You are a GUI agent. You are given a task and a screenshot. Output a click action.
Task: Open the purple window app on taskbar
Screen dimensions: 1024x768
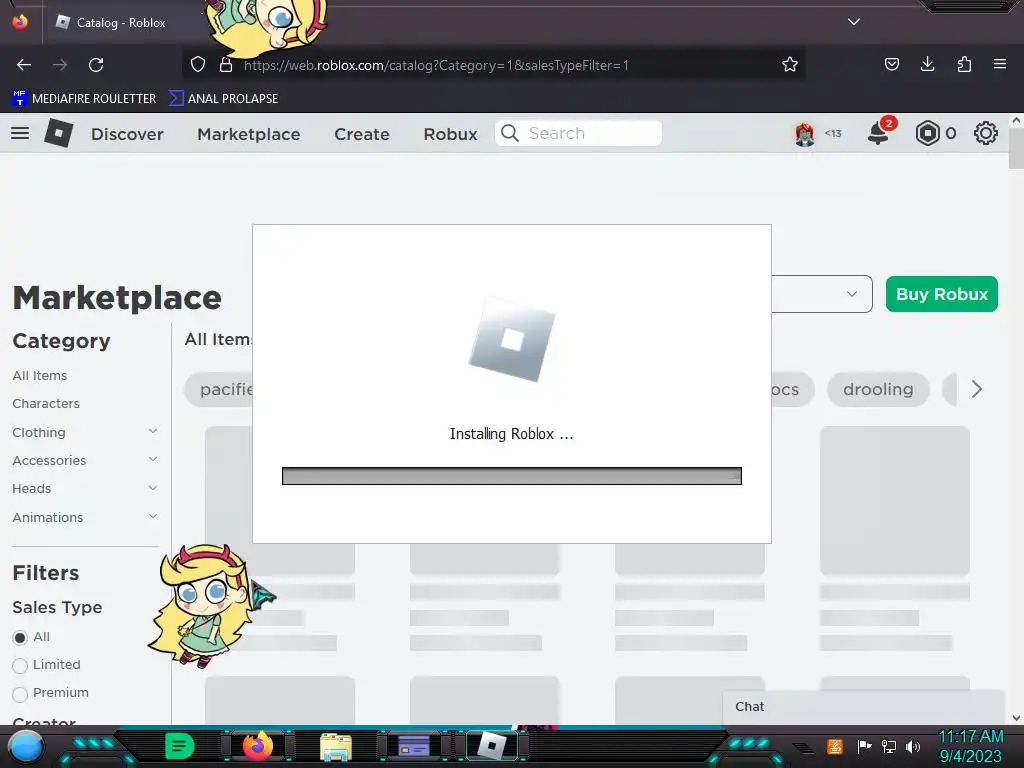[x=414, y=746]
